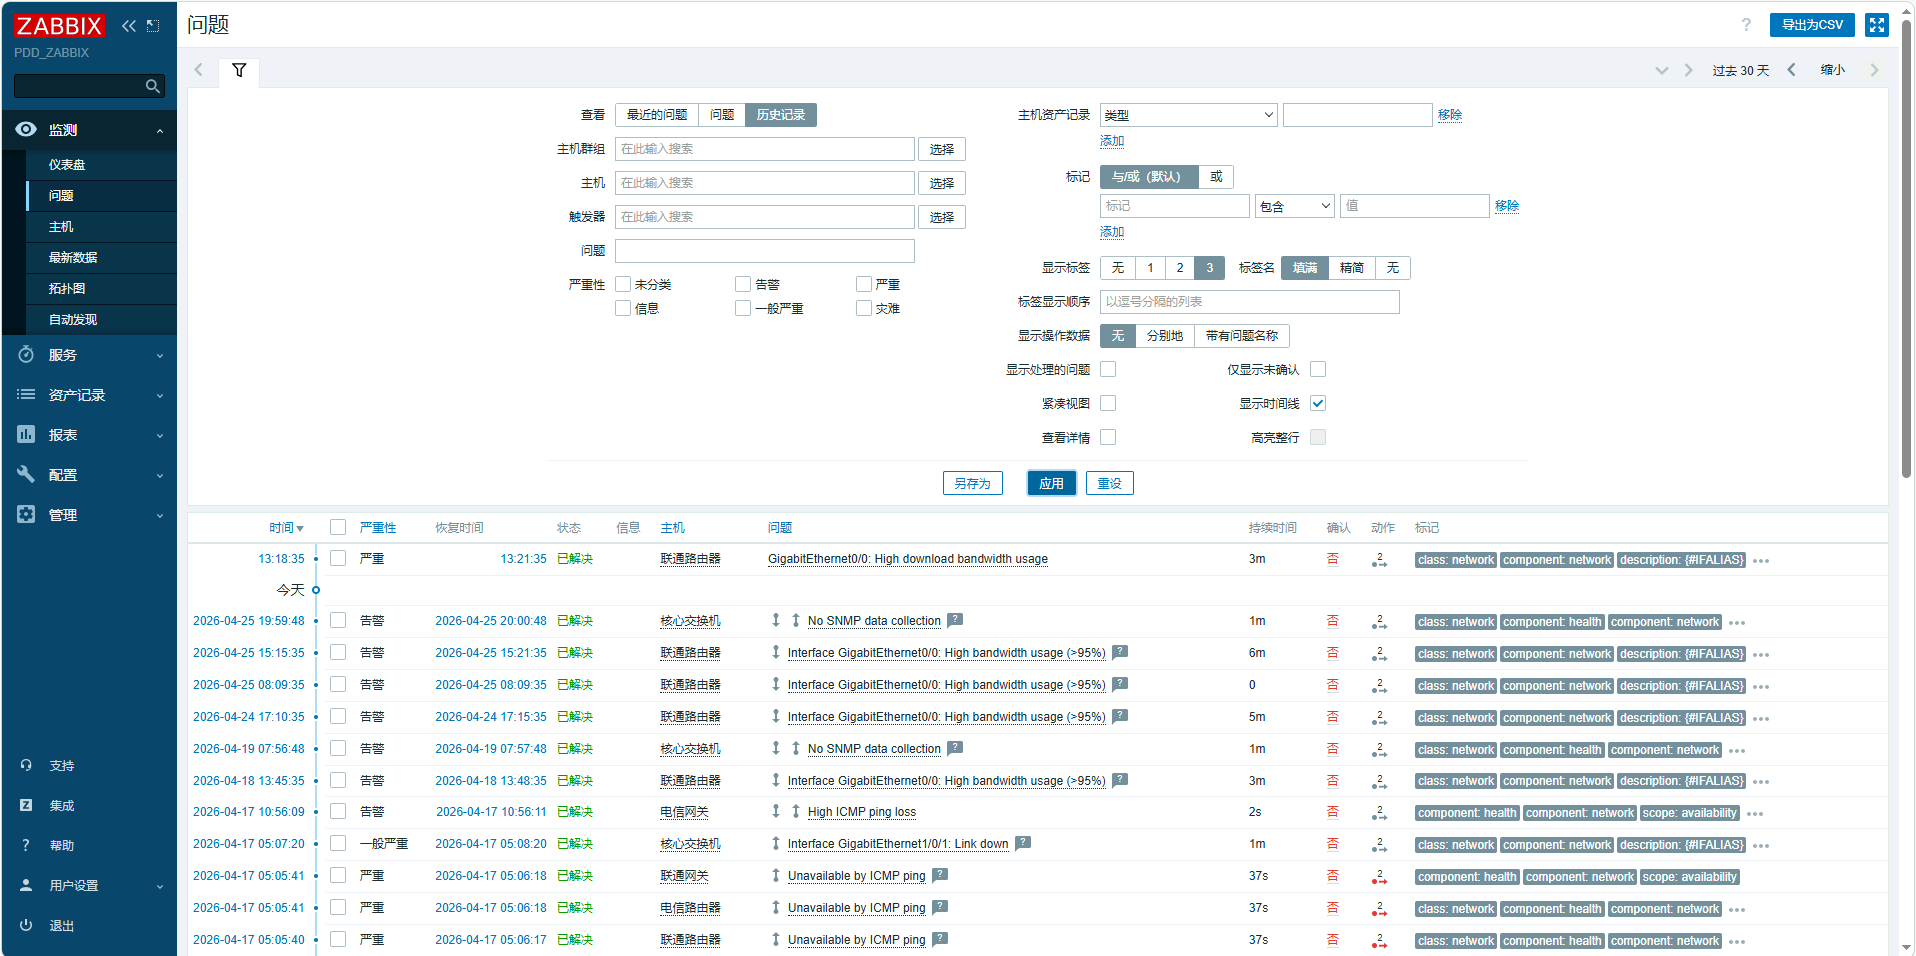Click the search magnifier icon in sidebar
The image size is (1916, 956).
click(153, 87)
